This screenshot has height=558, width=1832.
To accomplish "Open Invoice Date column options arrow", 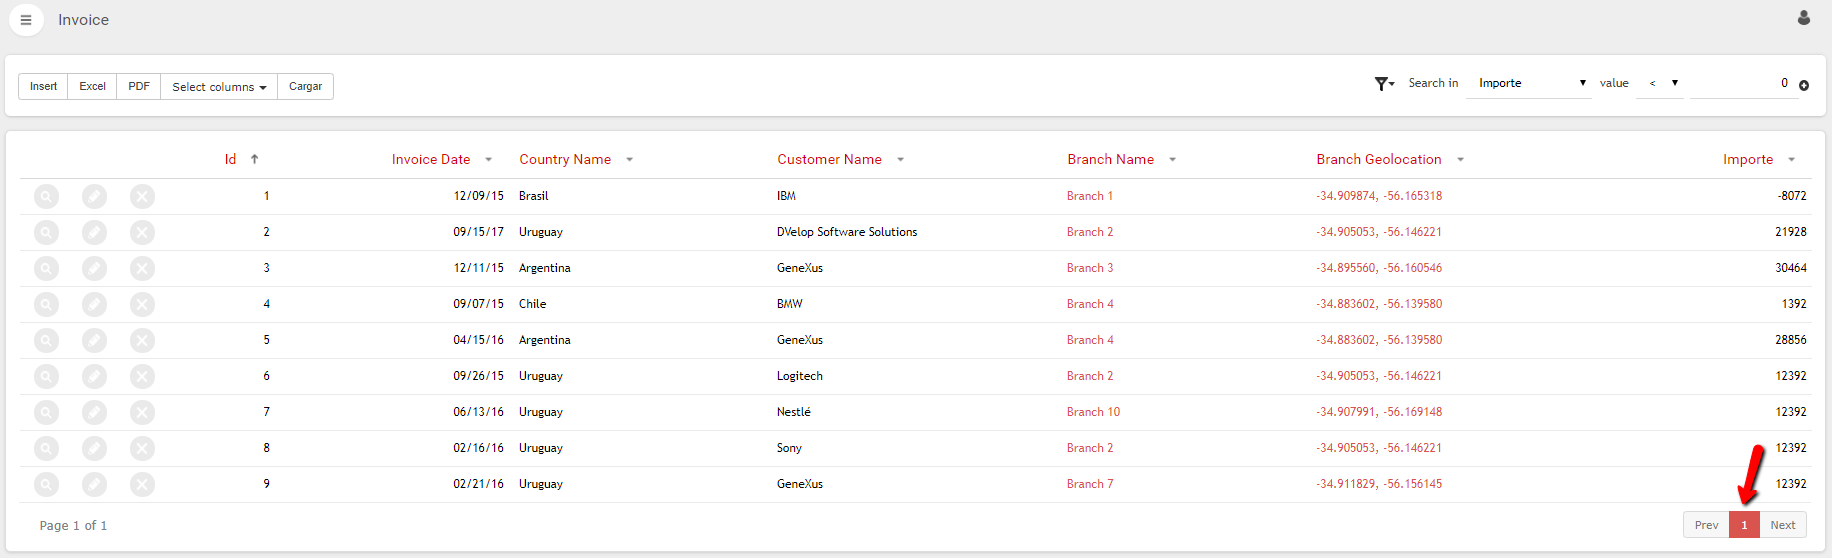I will 488,160.
